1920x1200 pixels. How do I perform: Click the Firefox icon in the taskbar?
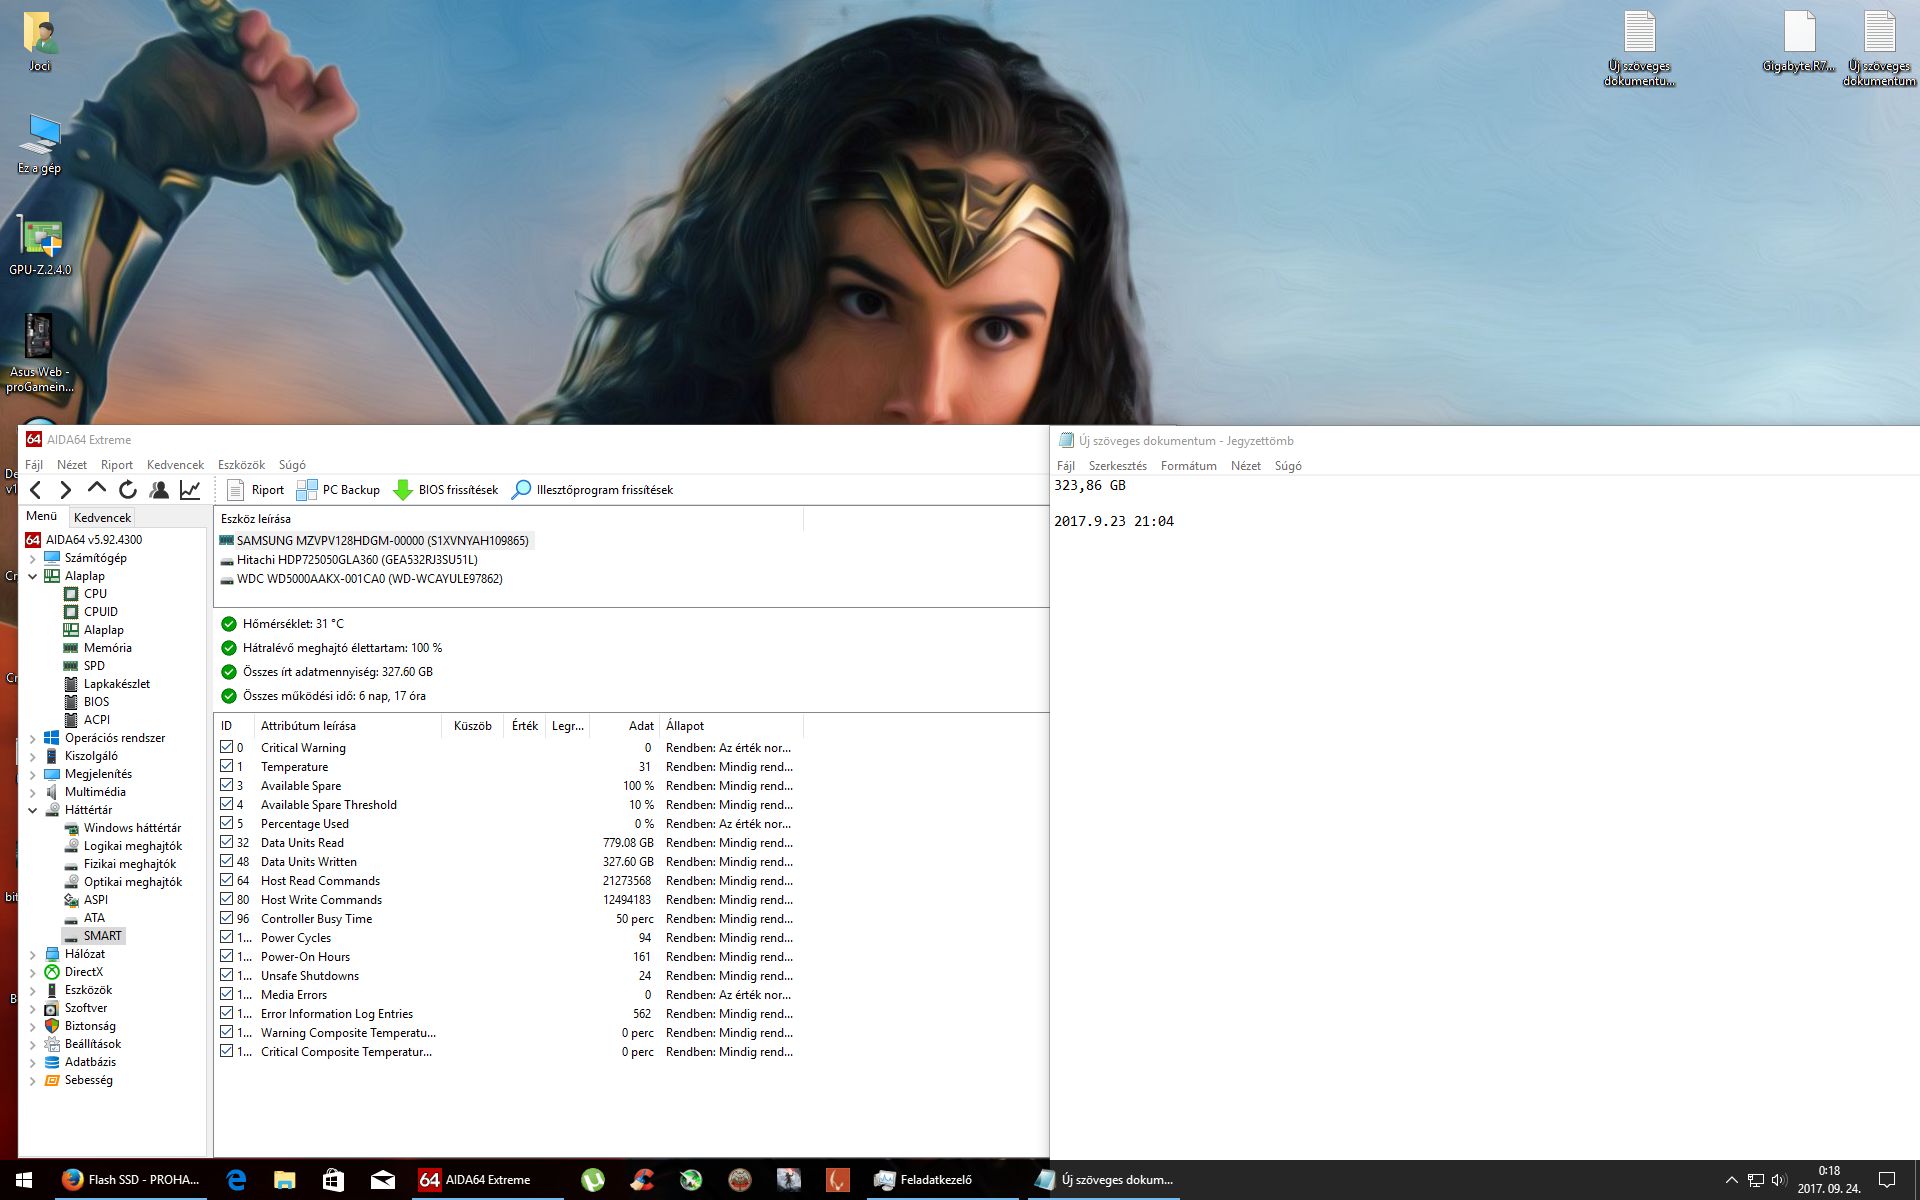tap(72, 1180)
